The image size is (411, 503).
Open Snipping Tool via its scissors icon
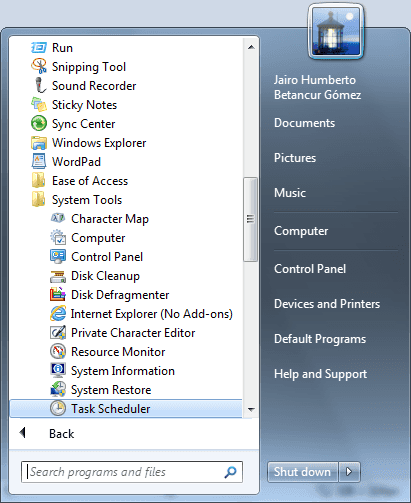coord(39,66)
